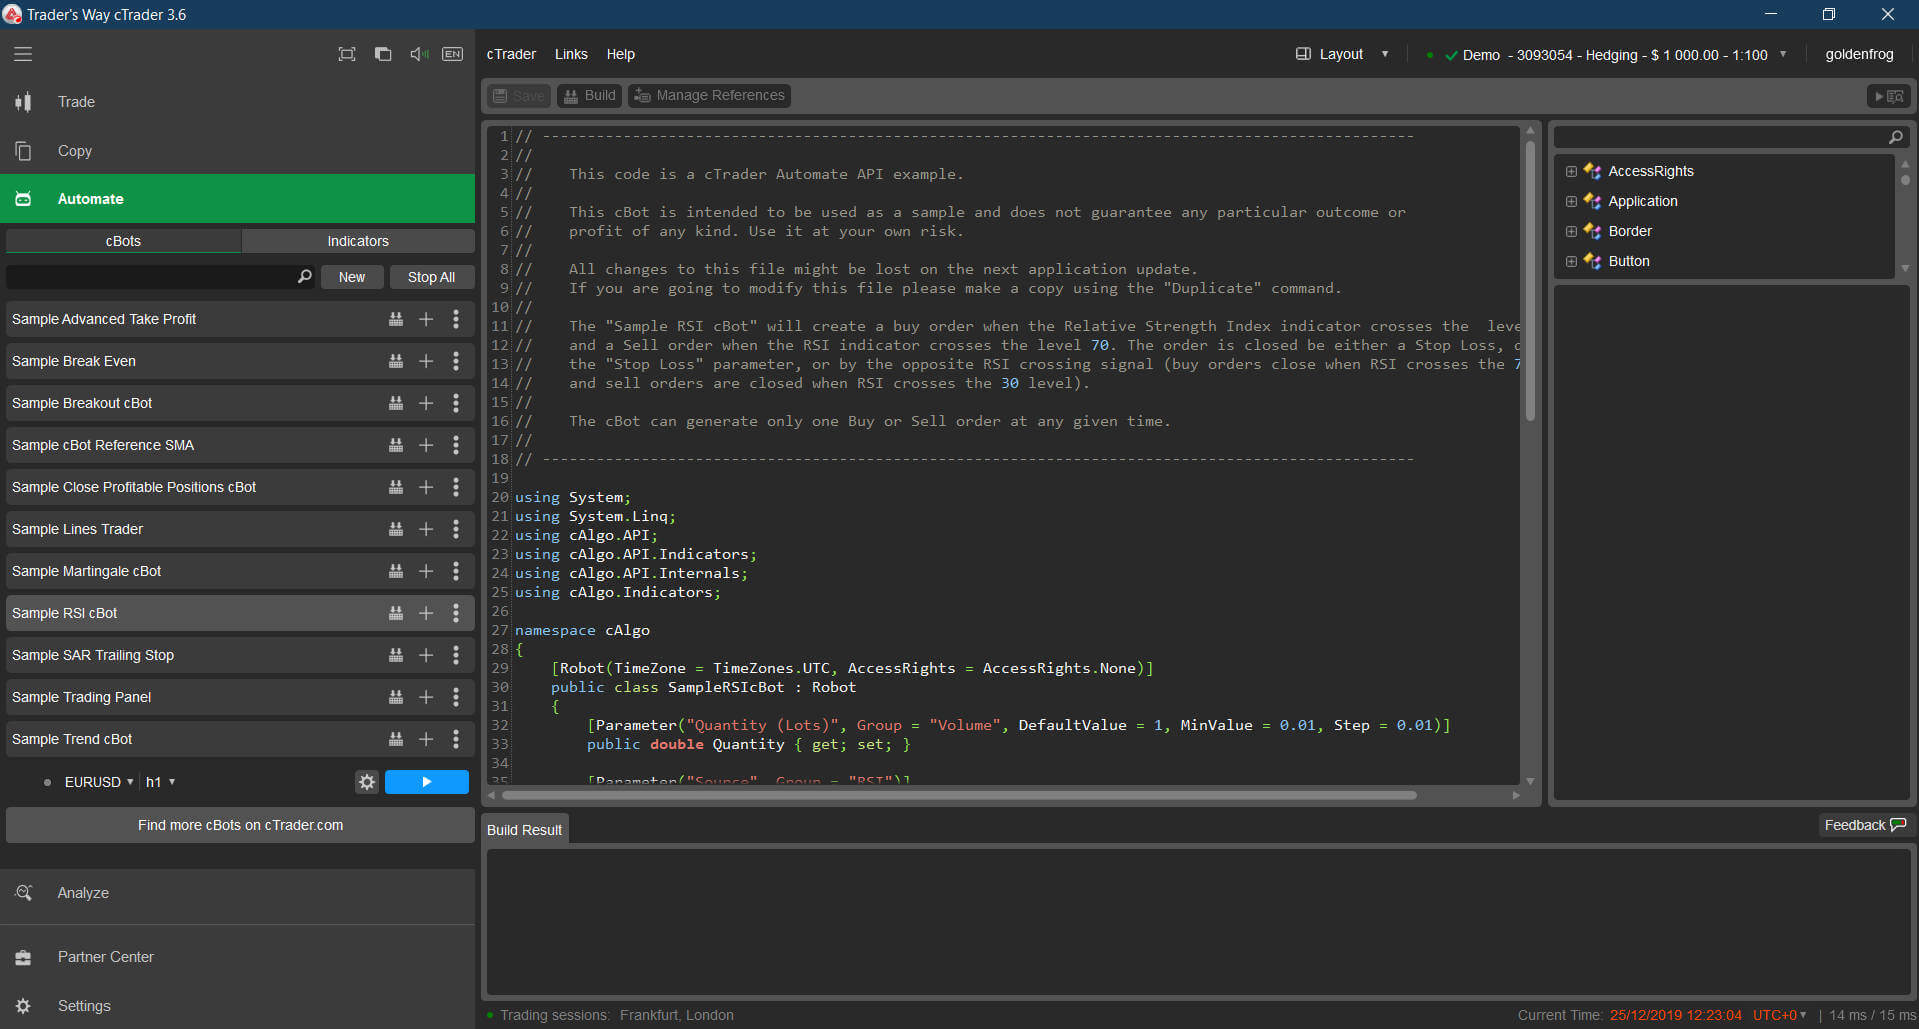Click the code editor horizontal scrollbar
The width and height of the screenshot is (1919, 1029).
[958, 796]
